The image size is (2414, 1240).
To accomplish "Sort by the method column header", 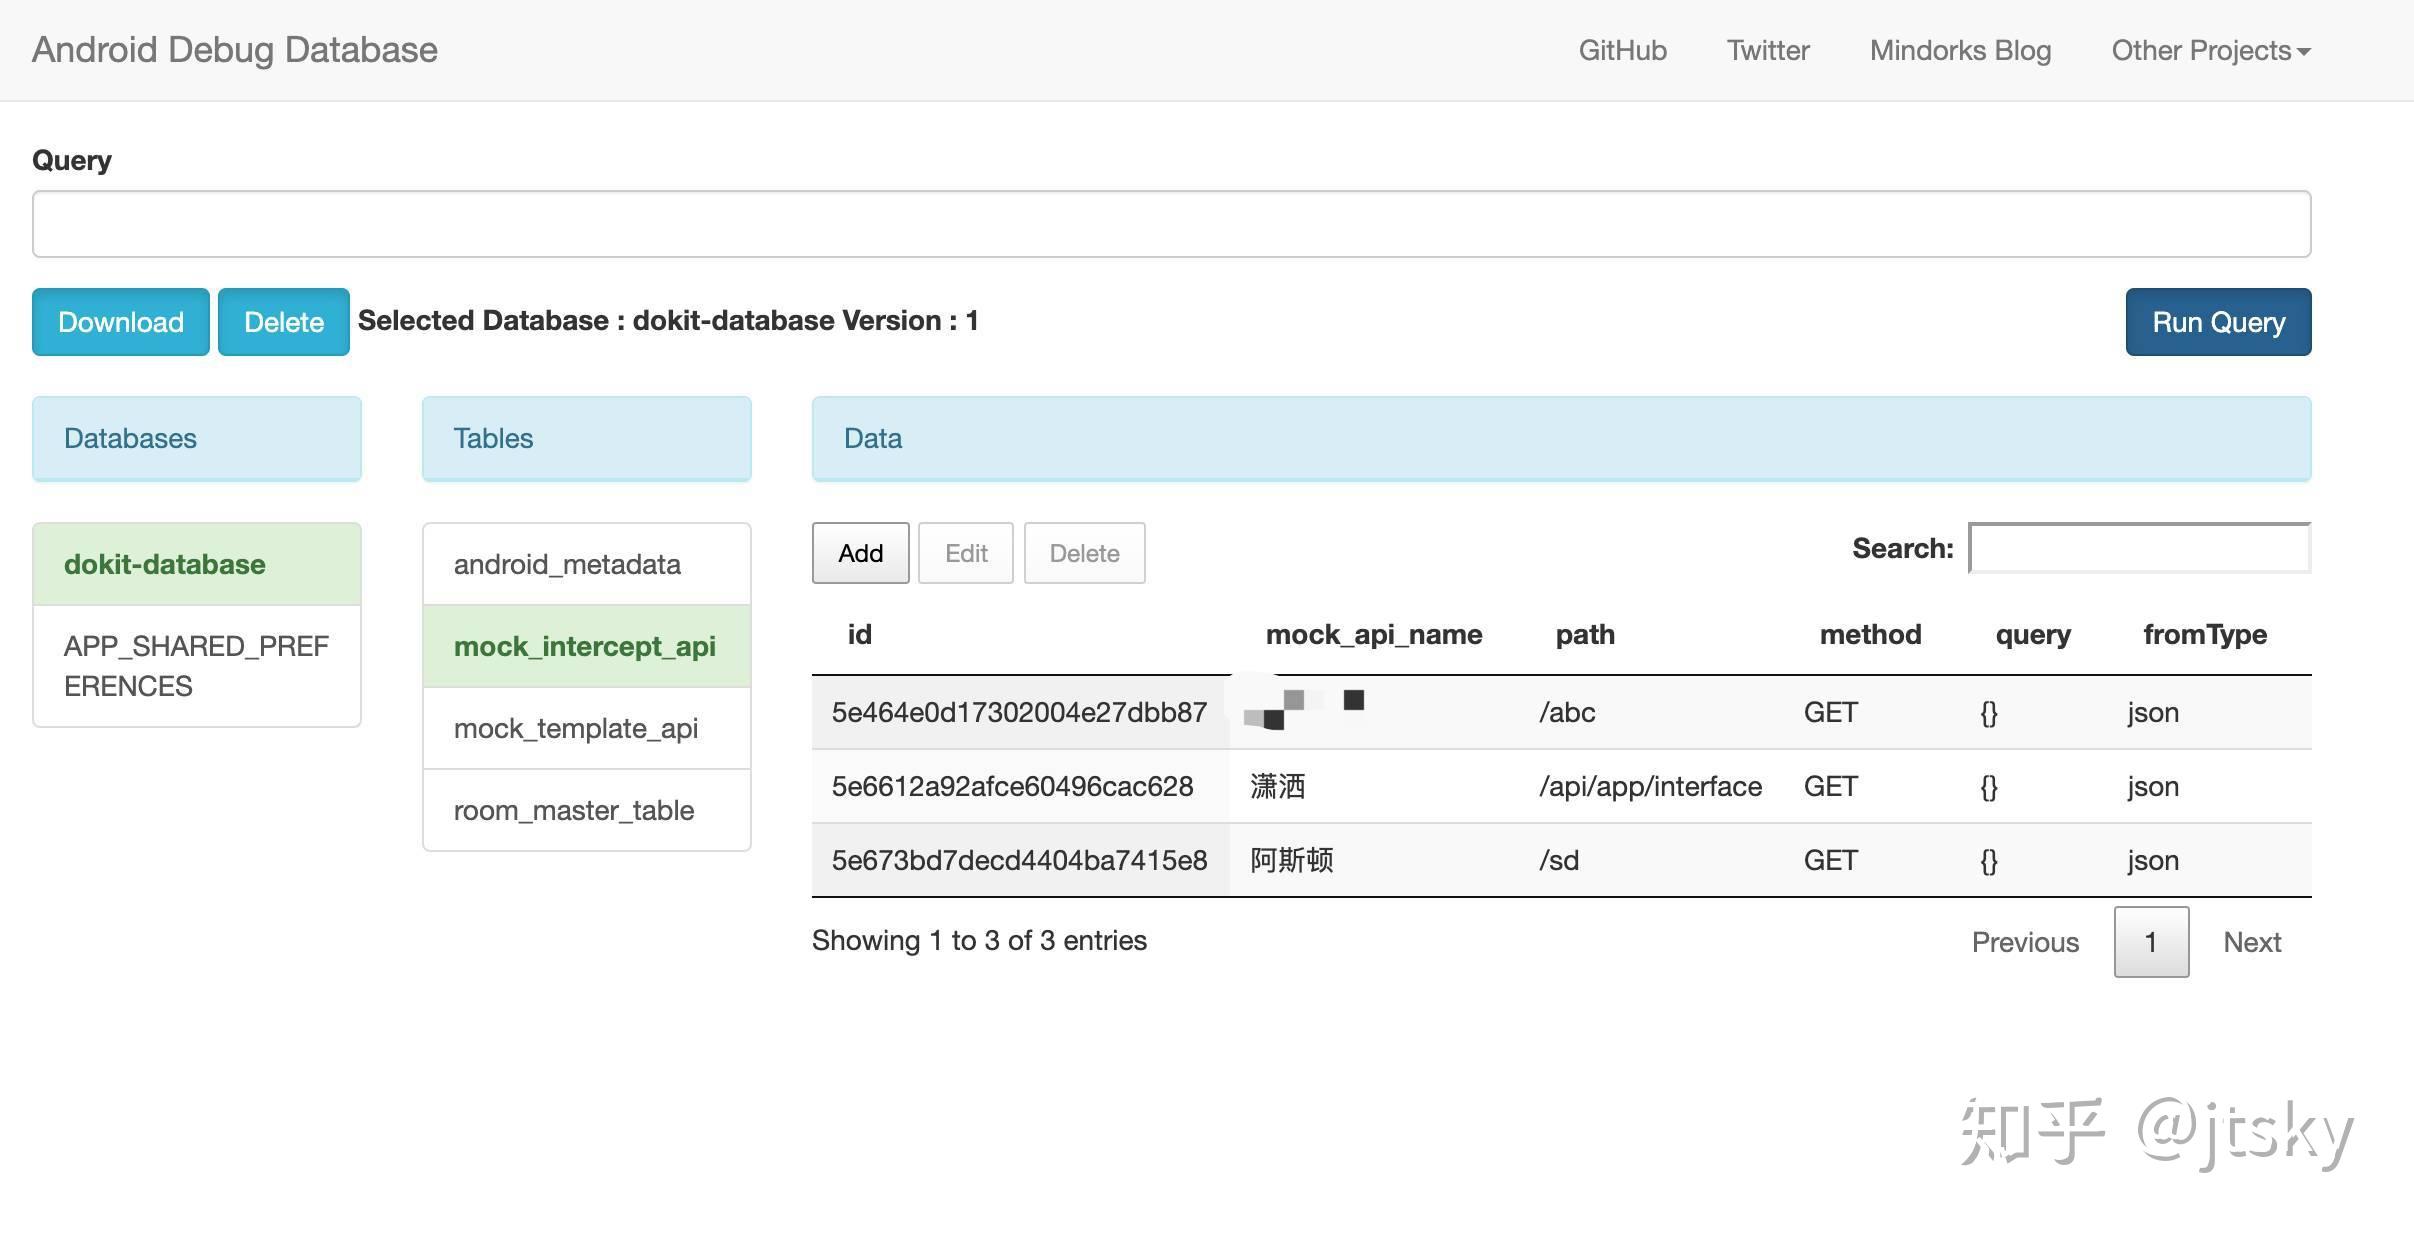I will (1869, 635).
